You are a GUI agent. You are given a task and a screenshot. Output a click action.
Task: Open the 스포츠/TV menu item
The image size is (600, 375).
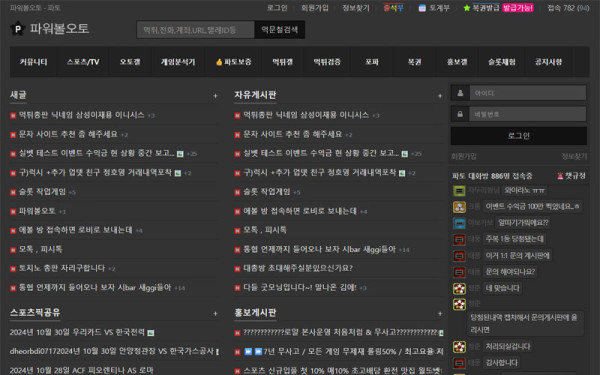click(83, 62)
